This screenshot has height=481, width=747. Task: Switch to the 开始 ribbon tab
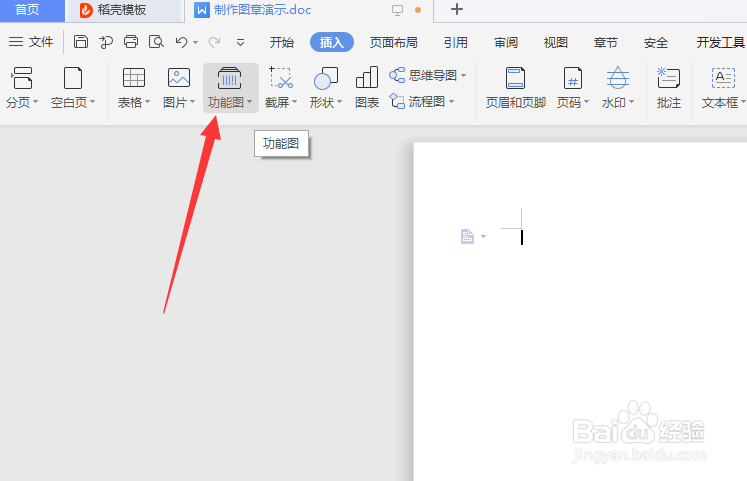click(x=282, y=42)
